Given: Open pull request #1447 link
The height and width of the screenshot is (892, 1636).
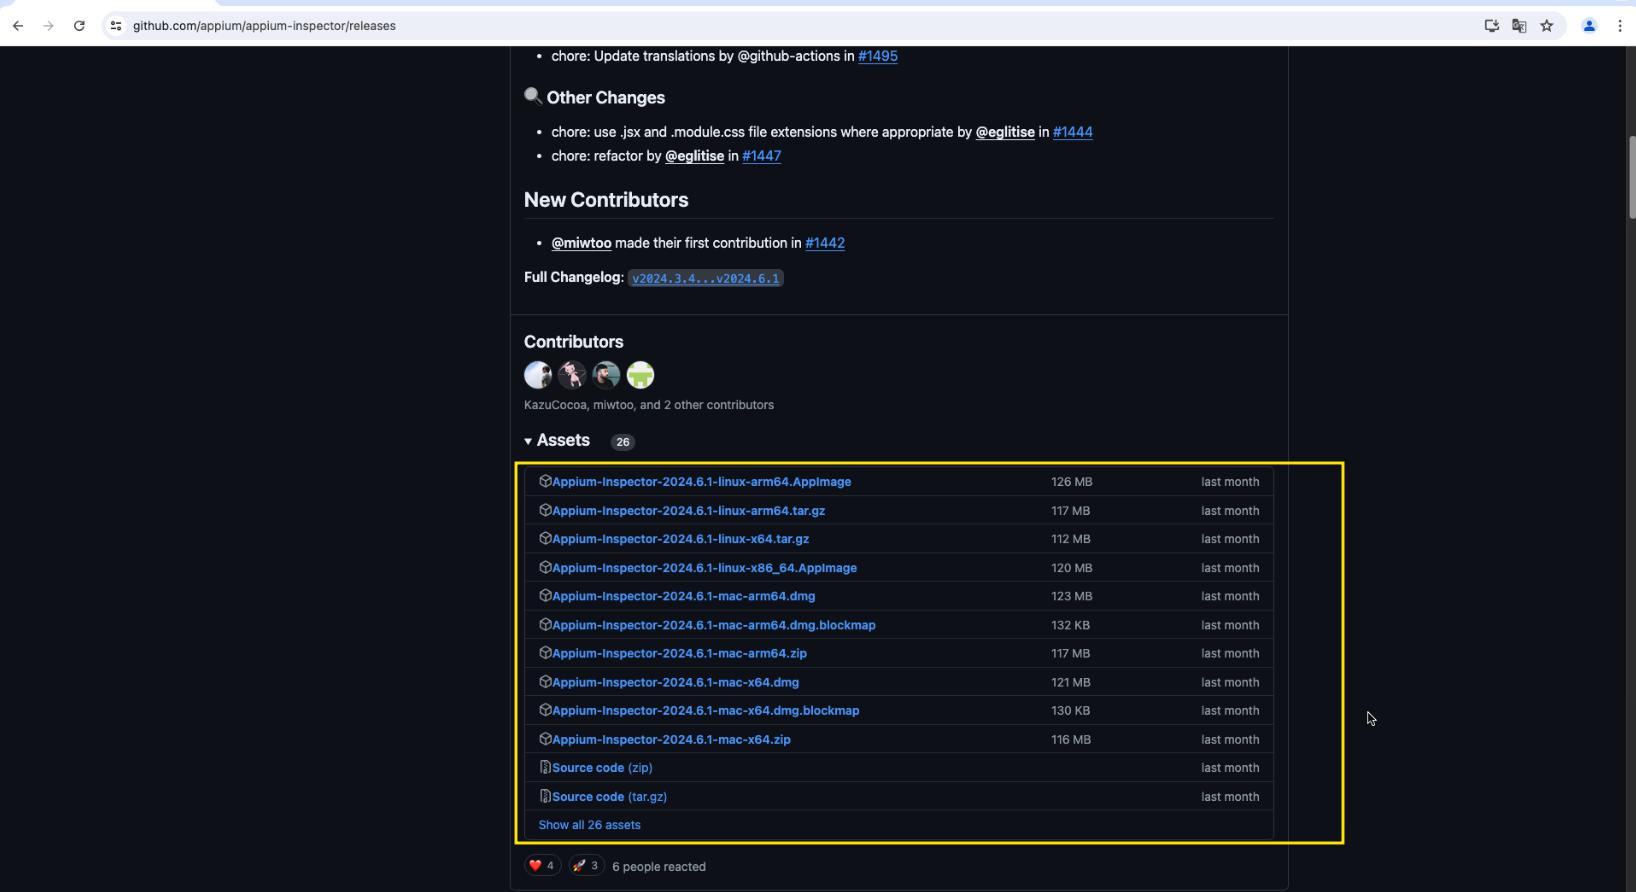Looking at the screenshot, I should 761,156.
